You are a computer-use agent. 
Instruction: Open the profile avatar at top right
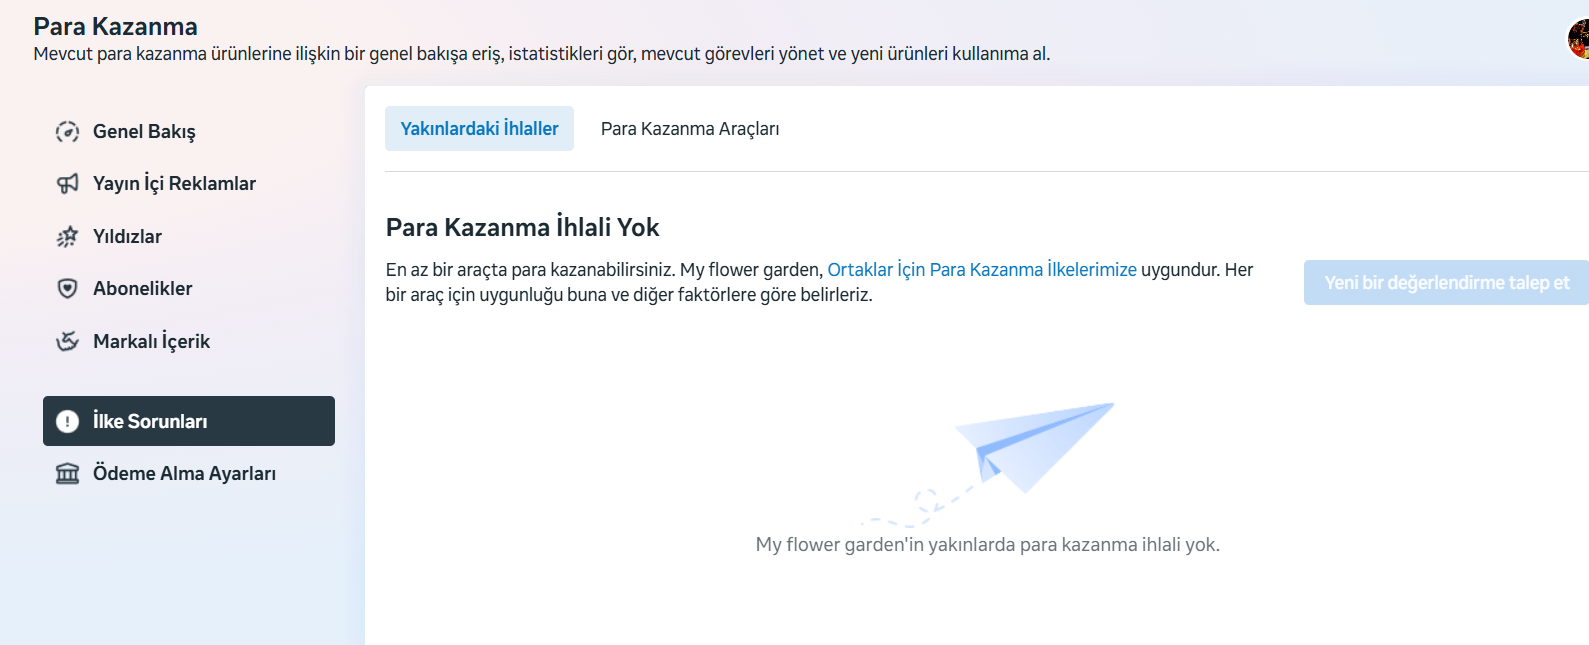[x=1579, y=40]
